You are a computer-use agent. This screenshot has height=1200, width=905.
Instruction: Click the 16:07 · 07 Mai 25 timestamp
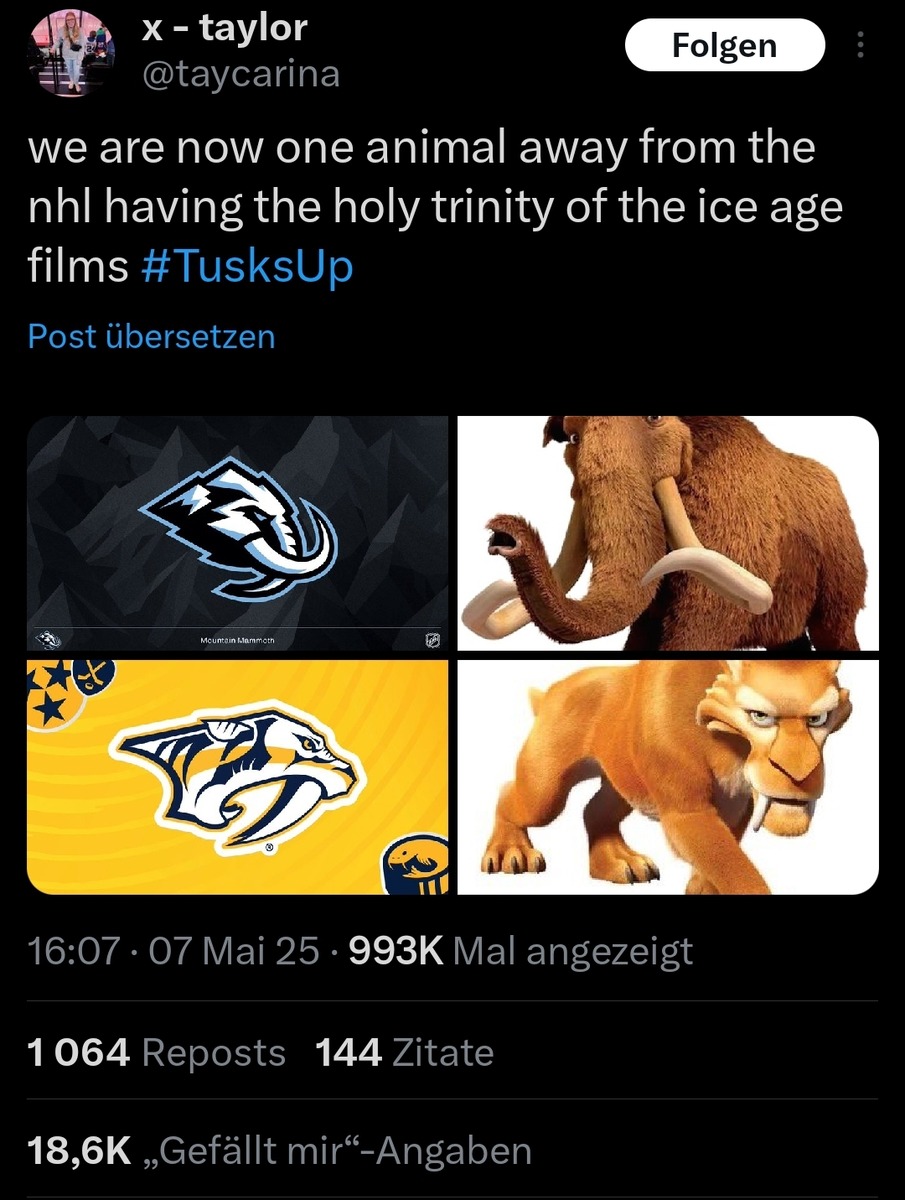pyautogui.click(x=167, y=951)
